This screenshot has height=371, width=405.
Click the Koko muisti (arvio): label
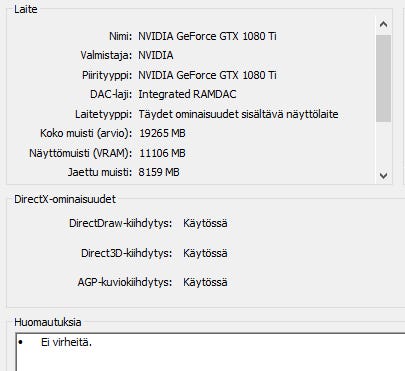point(86,133)
